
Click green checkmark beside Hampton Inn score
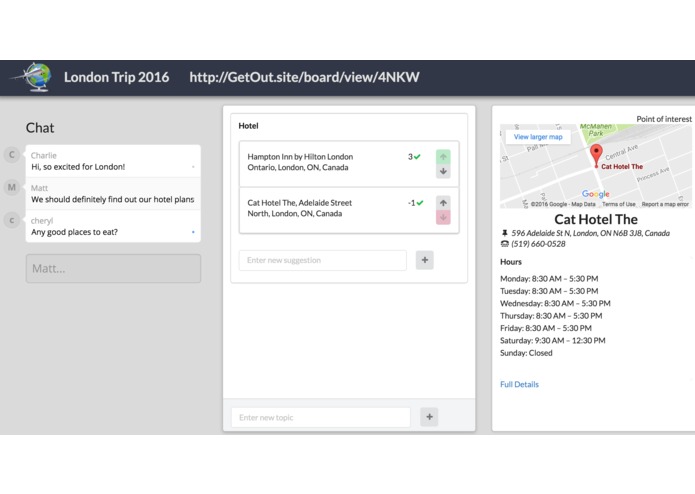417,157
